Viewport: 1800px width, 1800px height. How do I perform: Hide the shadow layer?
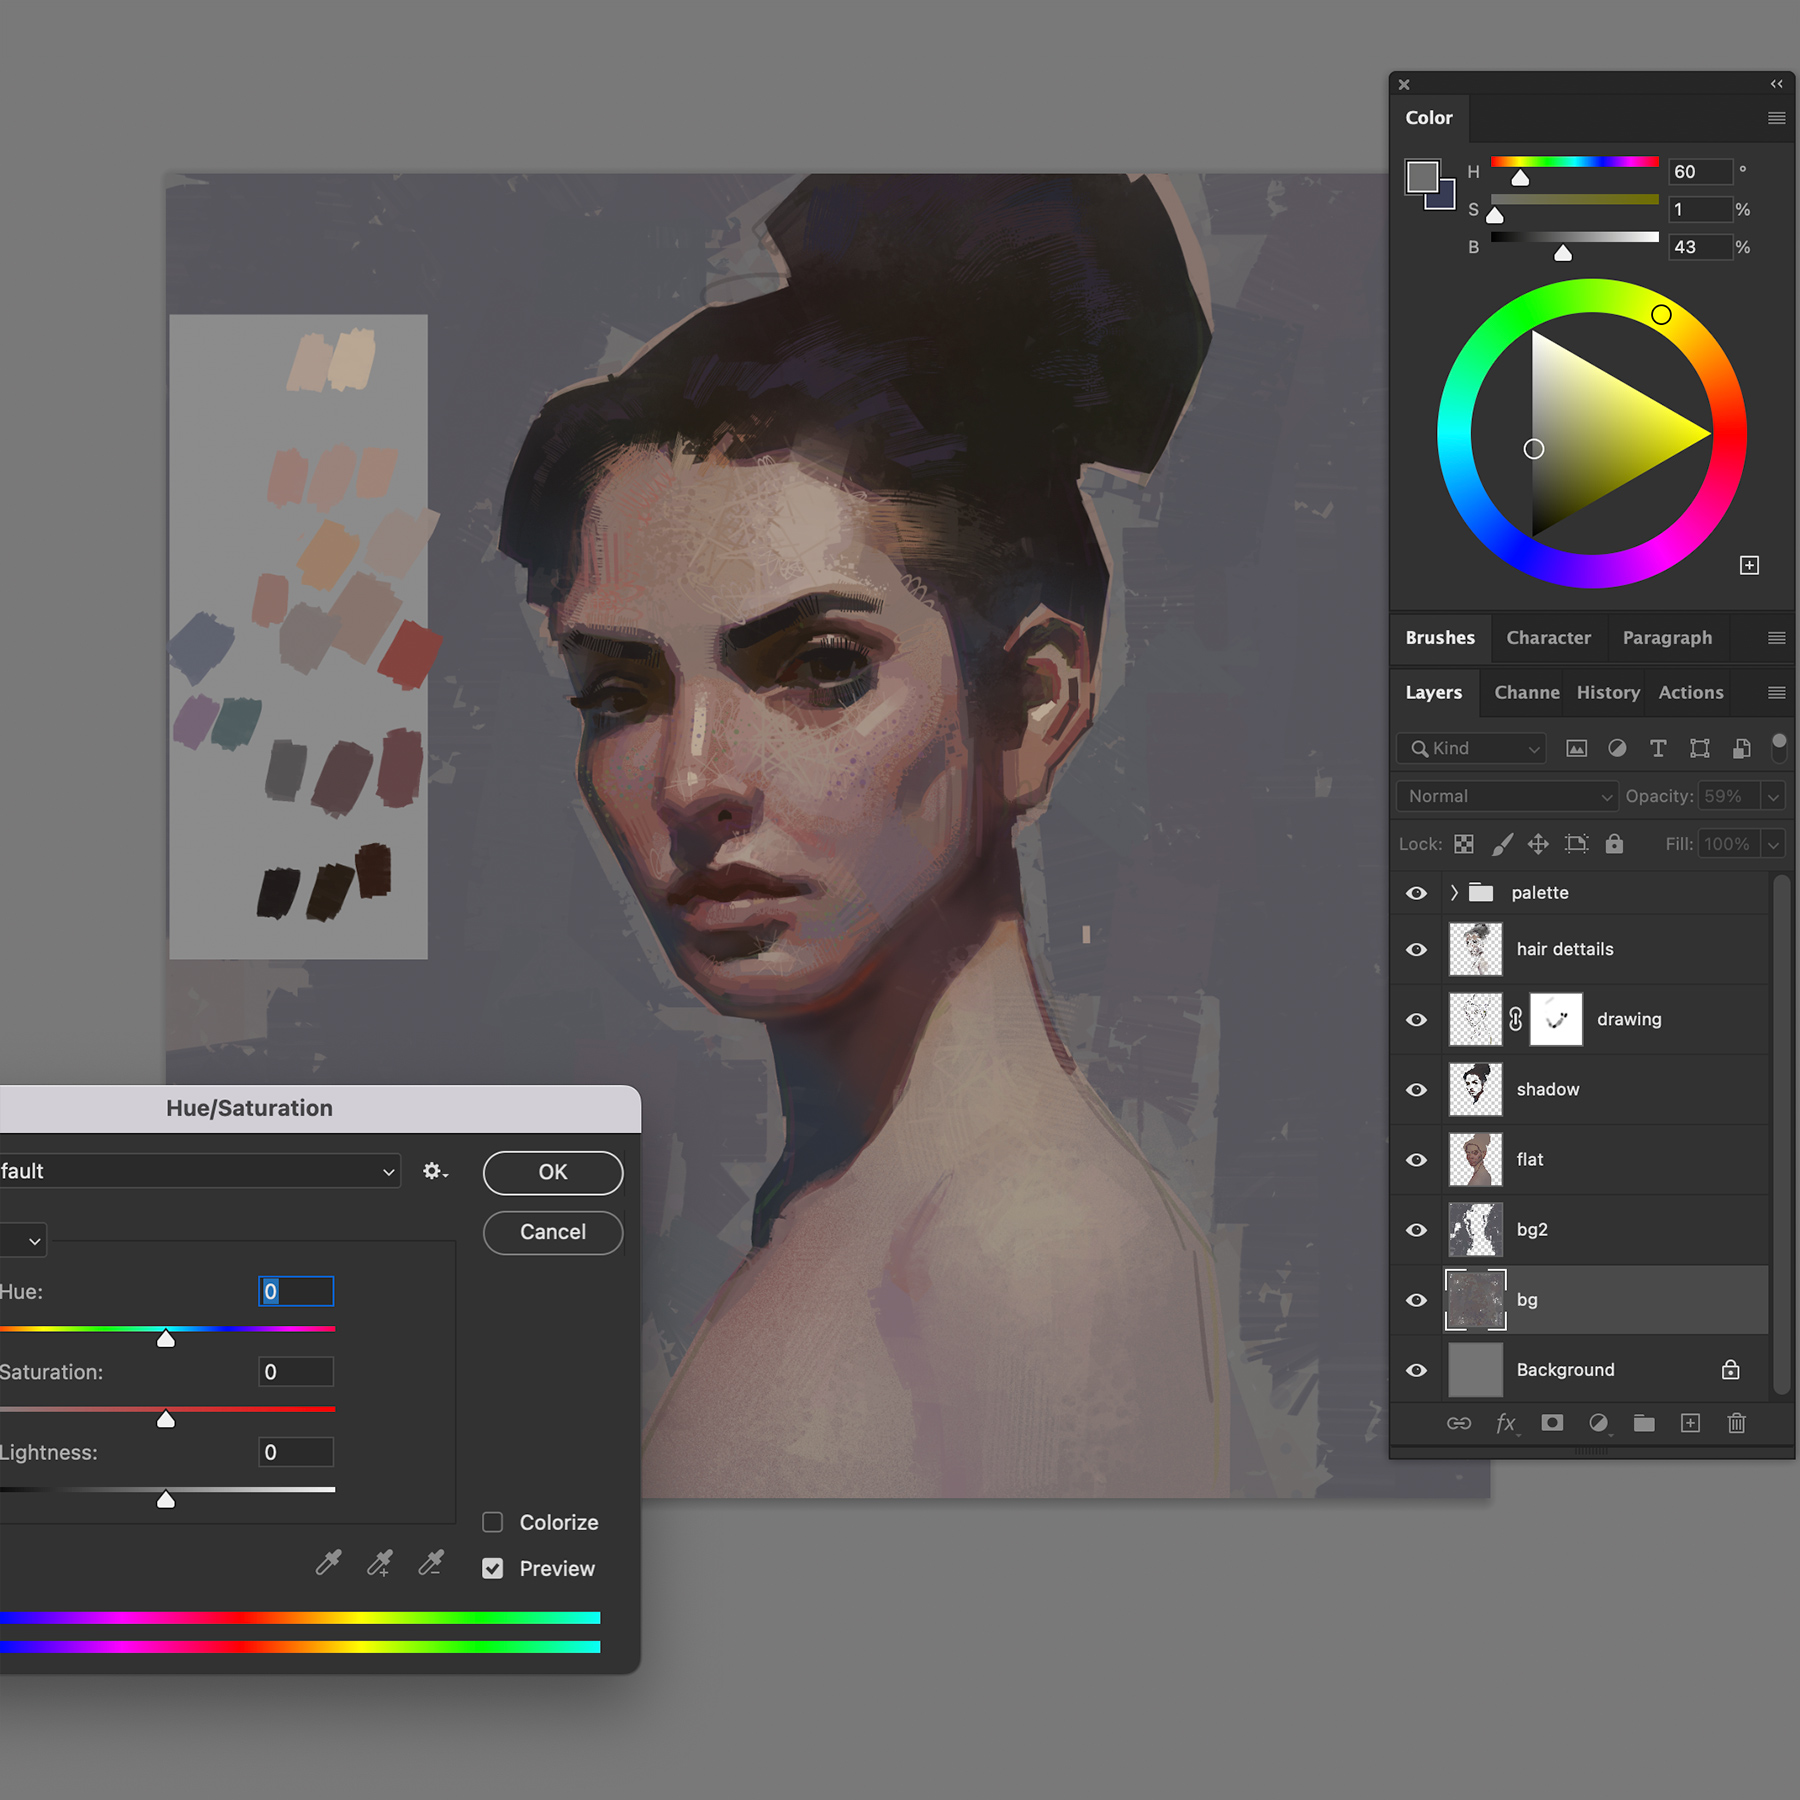[x=1416, y=1089]
